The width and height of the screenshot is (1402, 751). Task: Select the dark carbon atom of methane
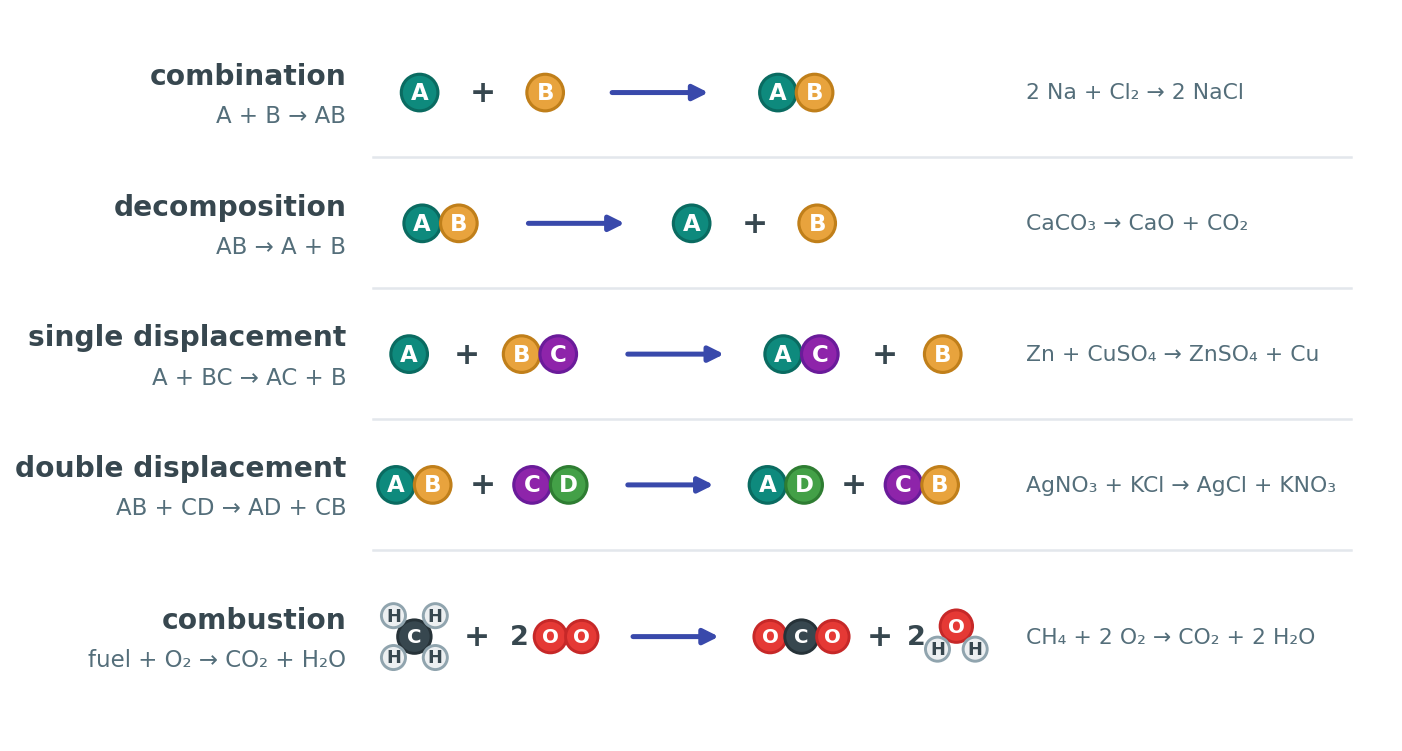(414, 637)
